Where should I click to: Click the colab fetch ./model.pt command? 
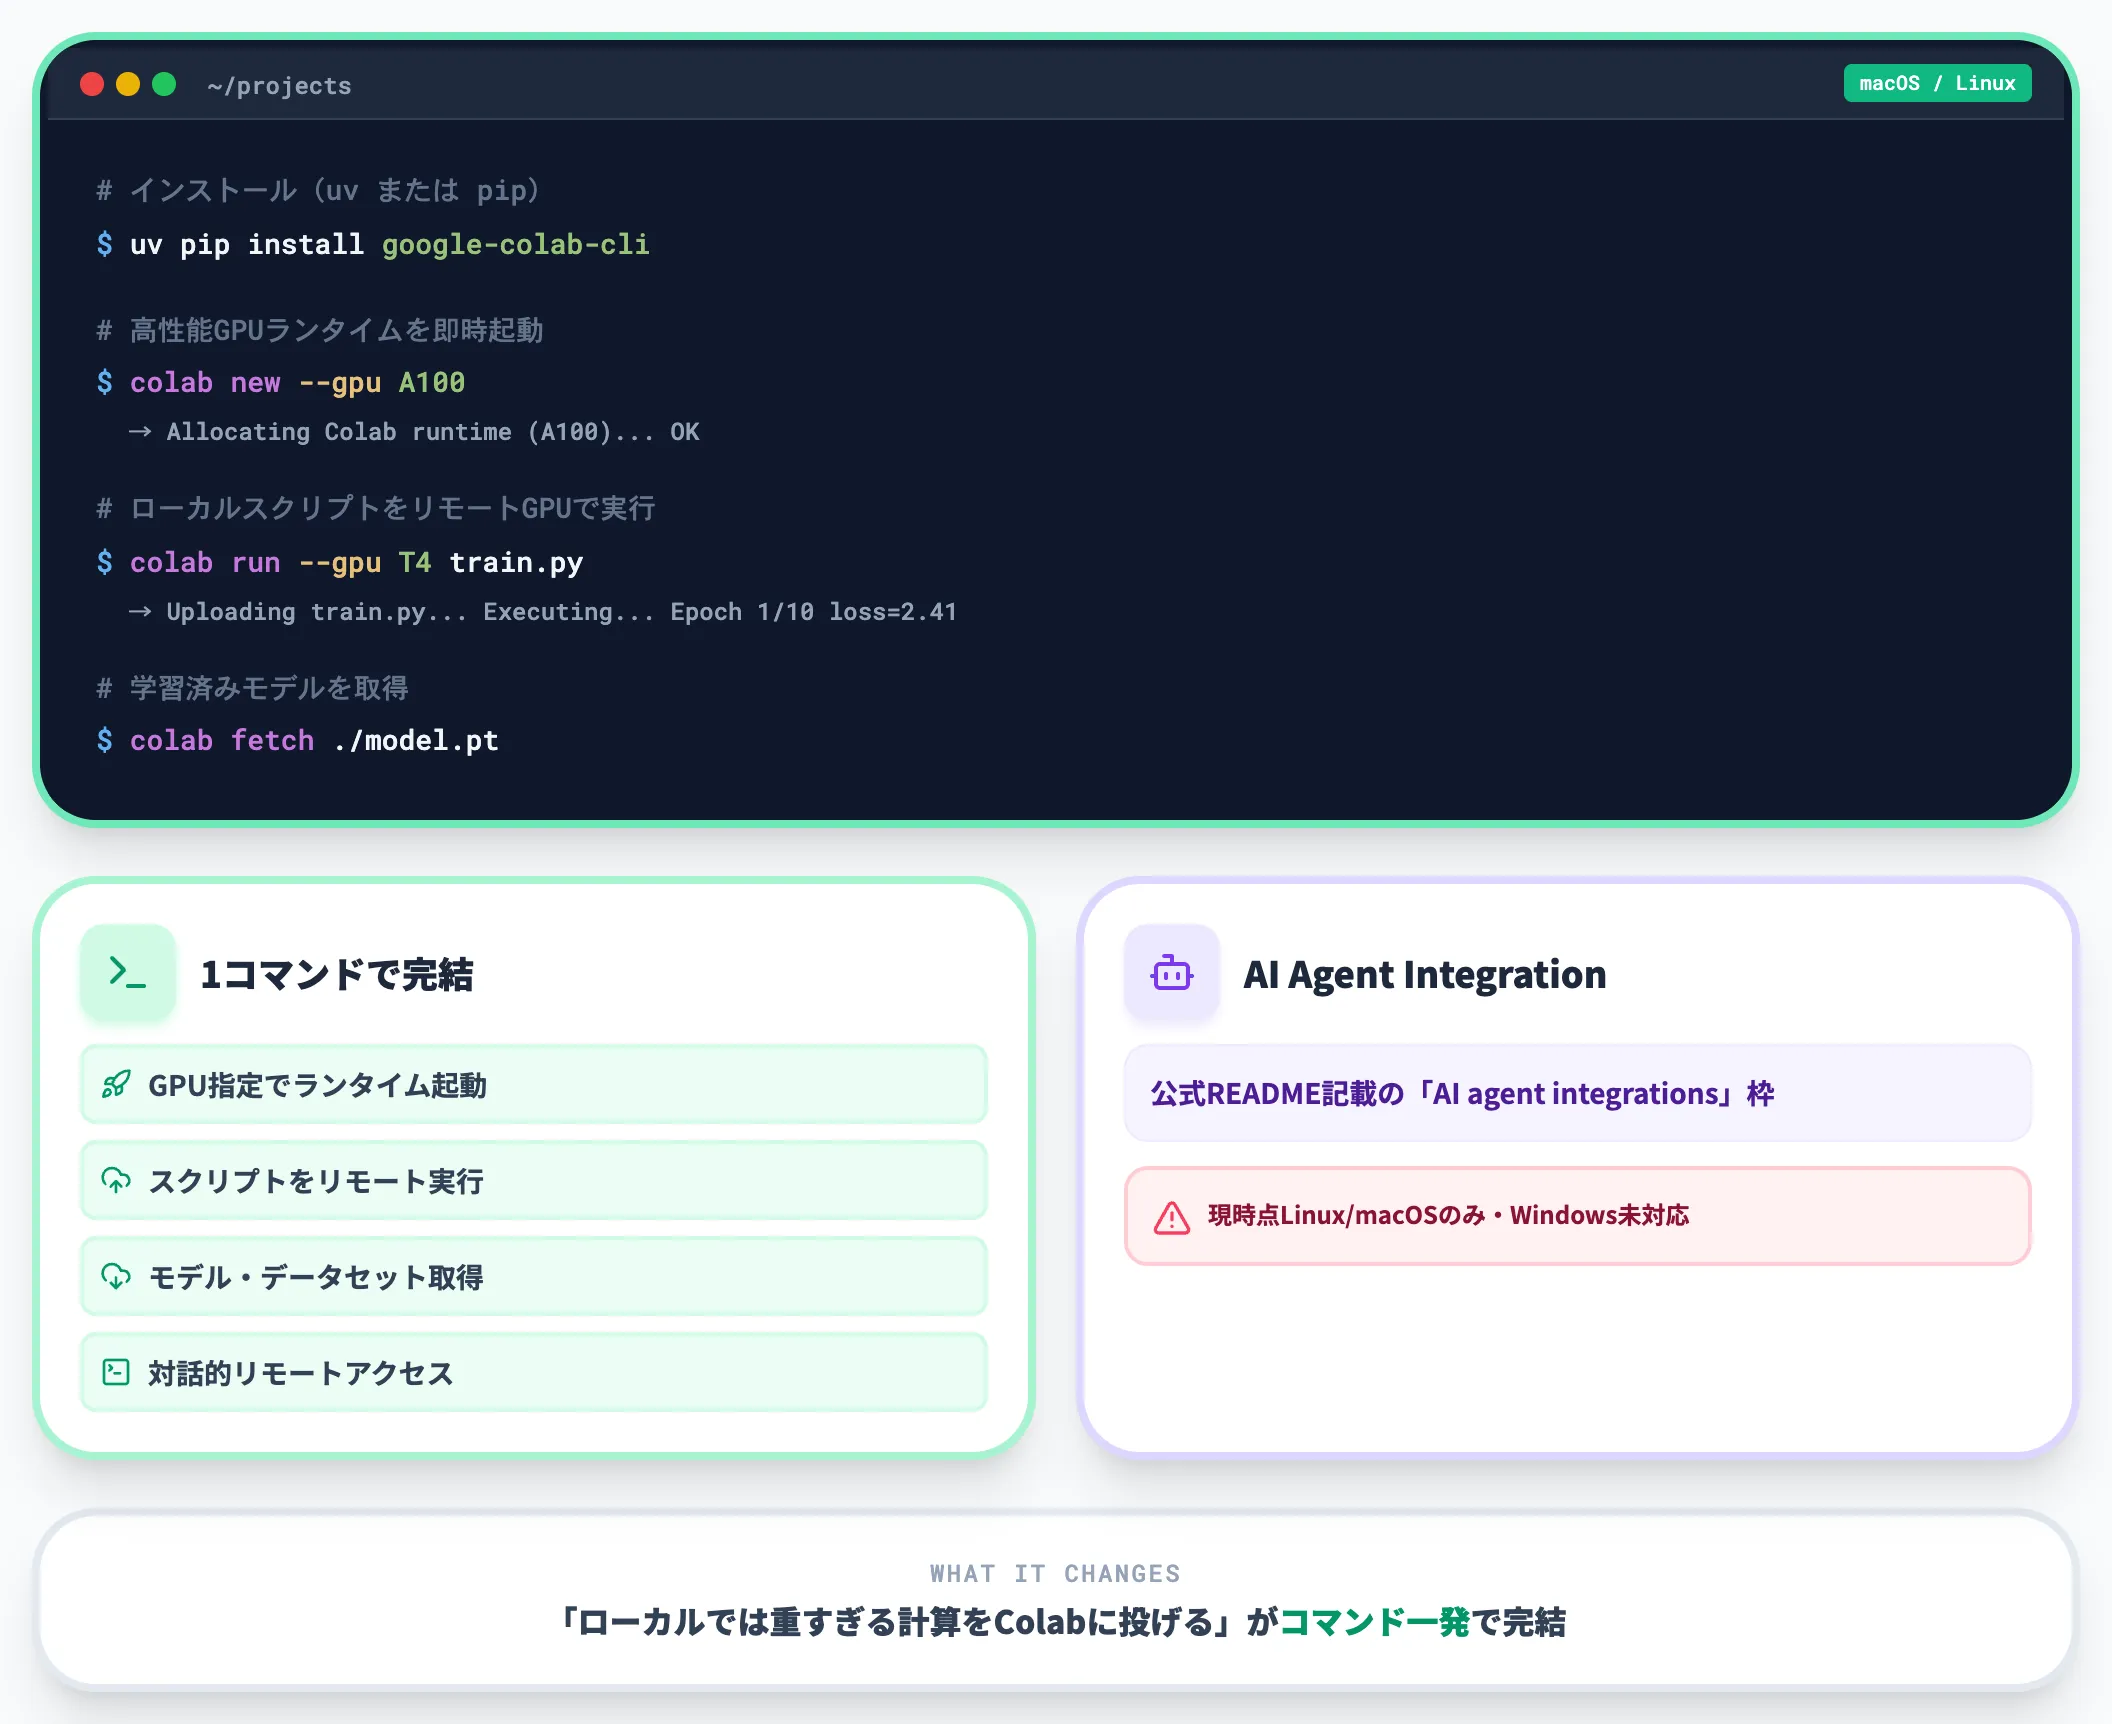coord(298,740)
